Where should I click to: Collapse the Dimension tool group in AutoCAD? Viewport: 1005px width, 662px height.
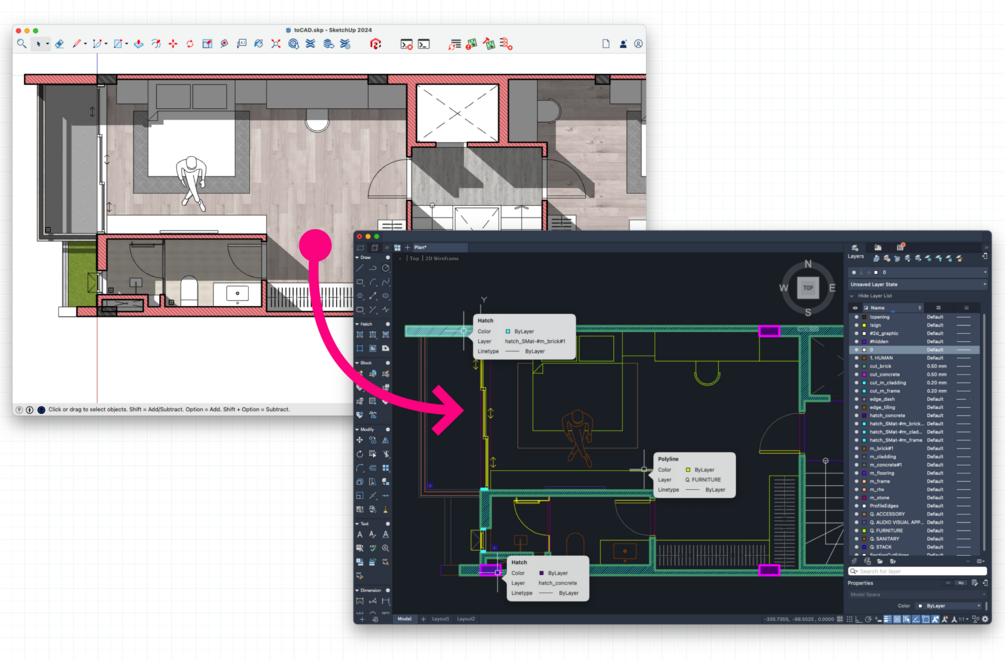click(357, 590)
